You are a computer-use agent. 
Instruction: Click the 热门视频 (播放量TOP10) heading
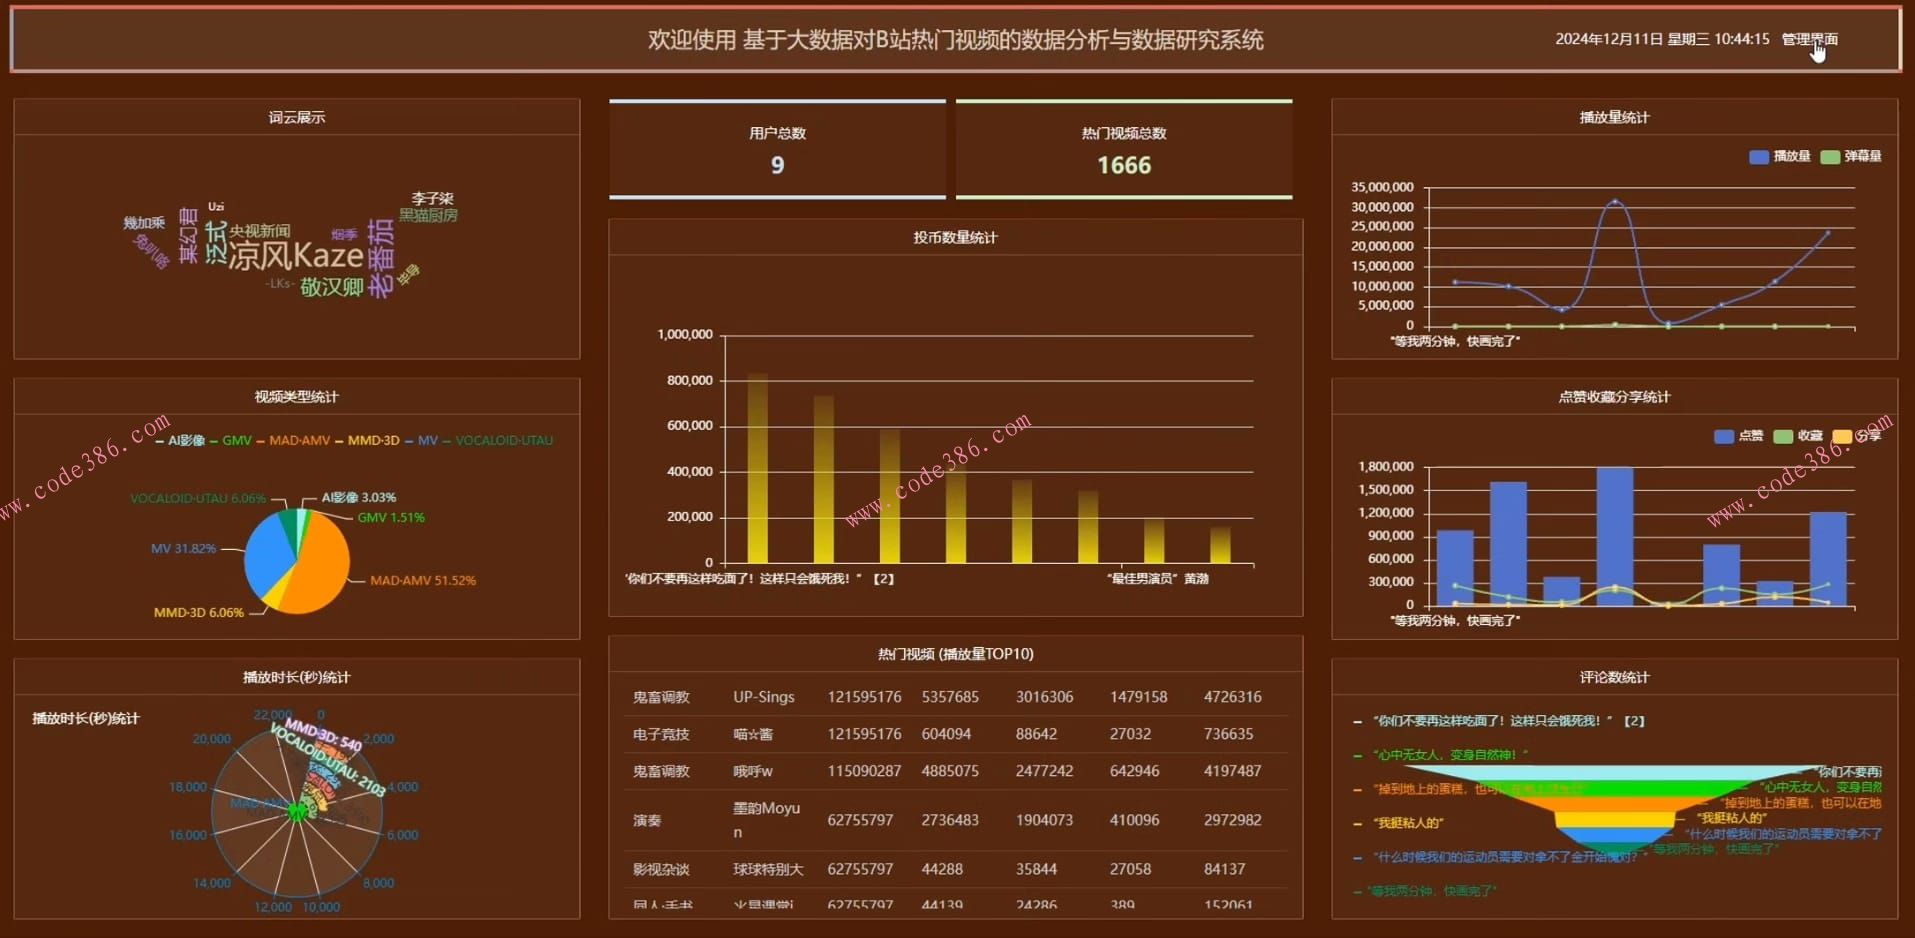click(x=955, y=654)
